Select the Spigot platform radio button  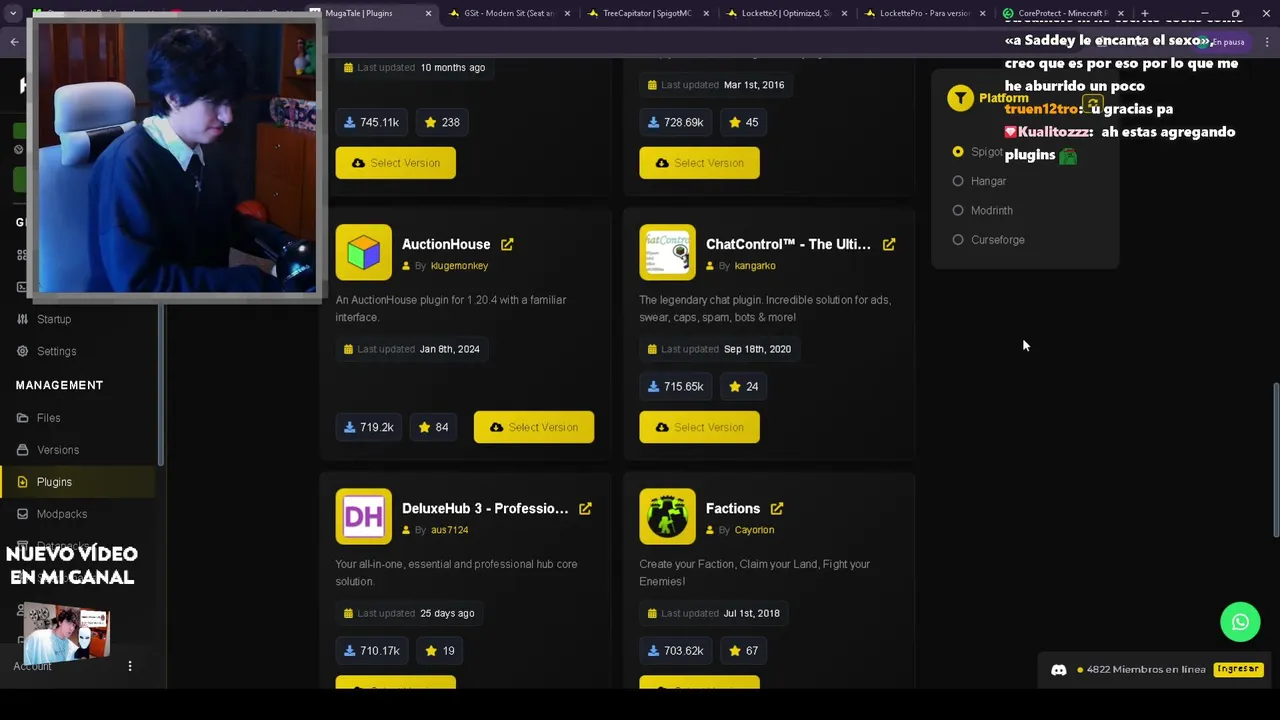point(958,152)
